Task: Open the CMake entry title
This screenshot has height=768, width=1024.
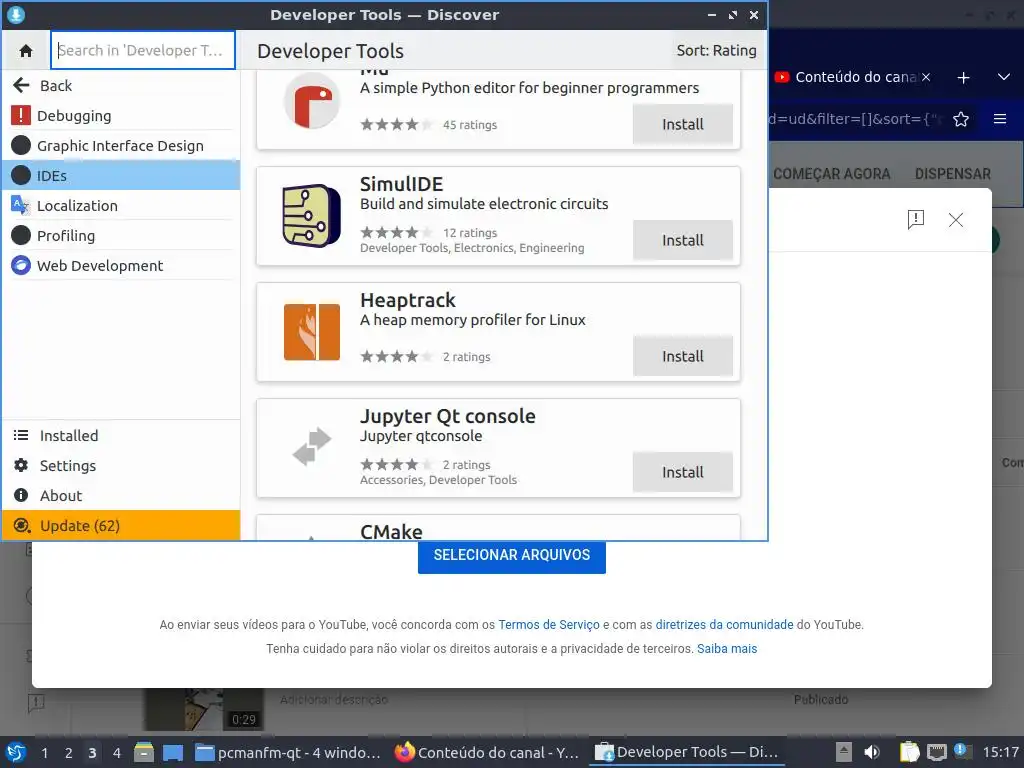Action: [x=391, y=532]
